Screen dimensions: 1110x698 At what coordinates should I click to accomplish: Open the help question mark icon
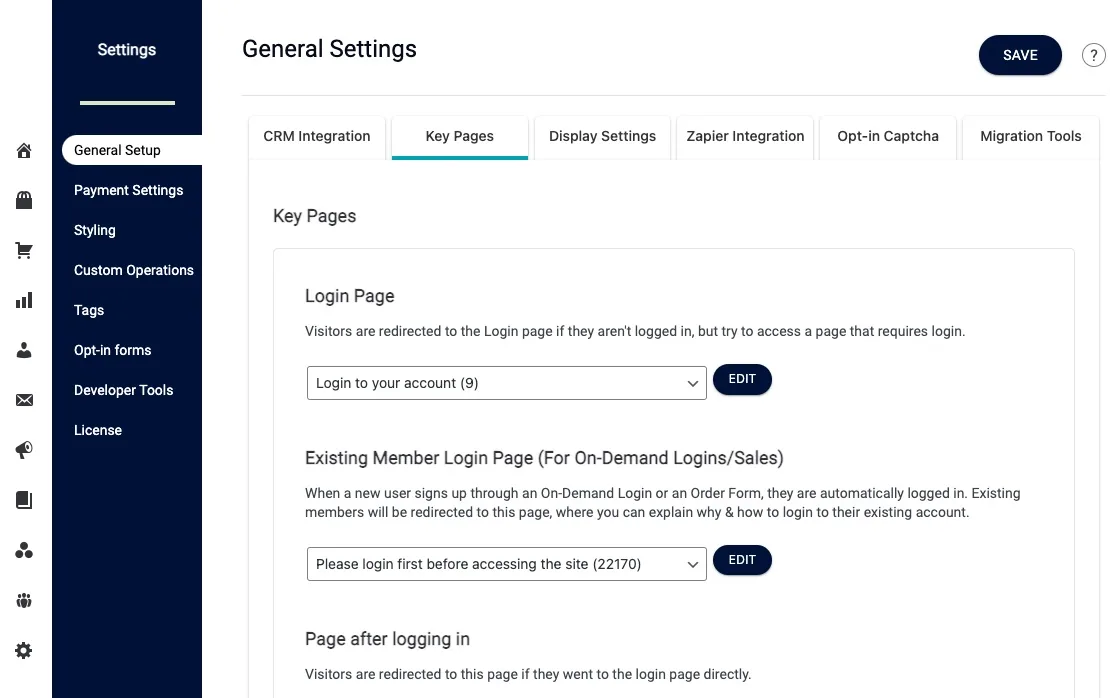click(x=1093, y=55)
